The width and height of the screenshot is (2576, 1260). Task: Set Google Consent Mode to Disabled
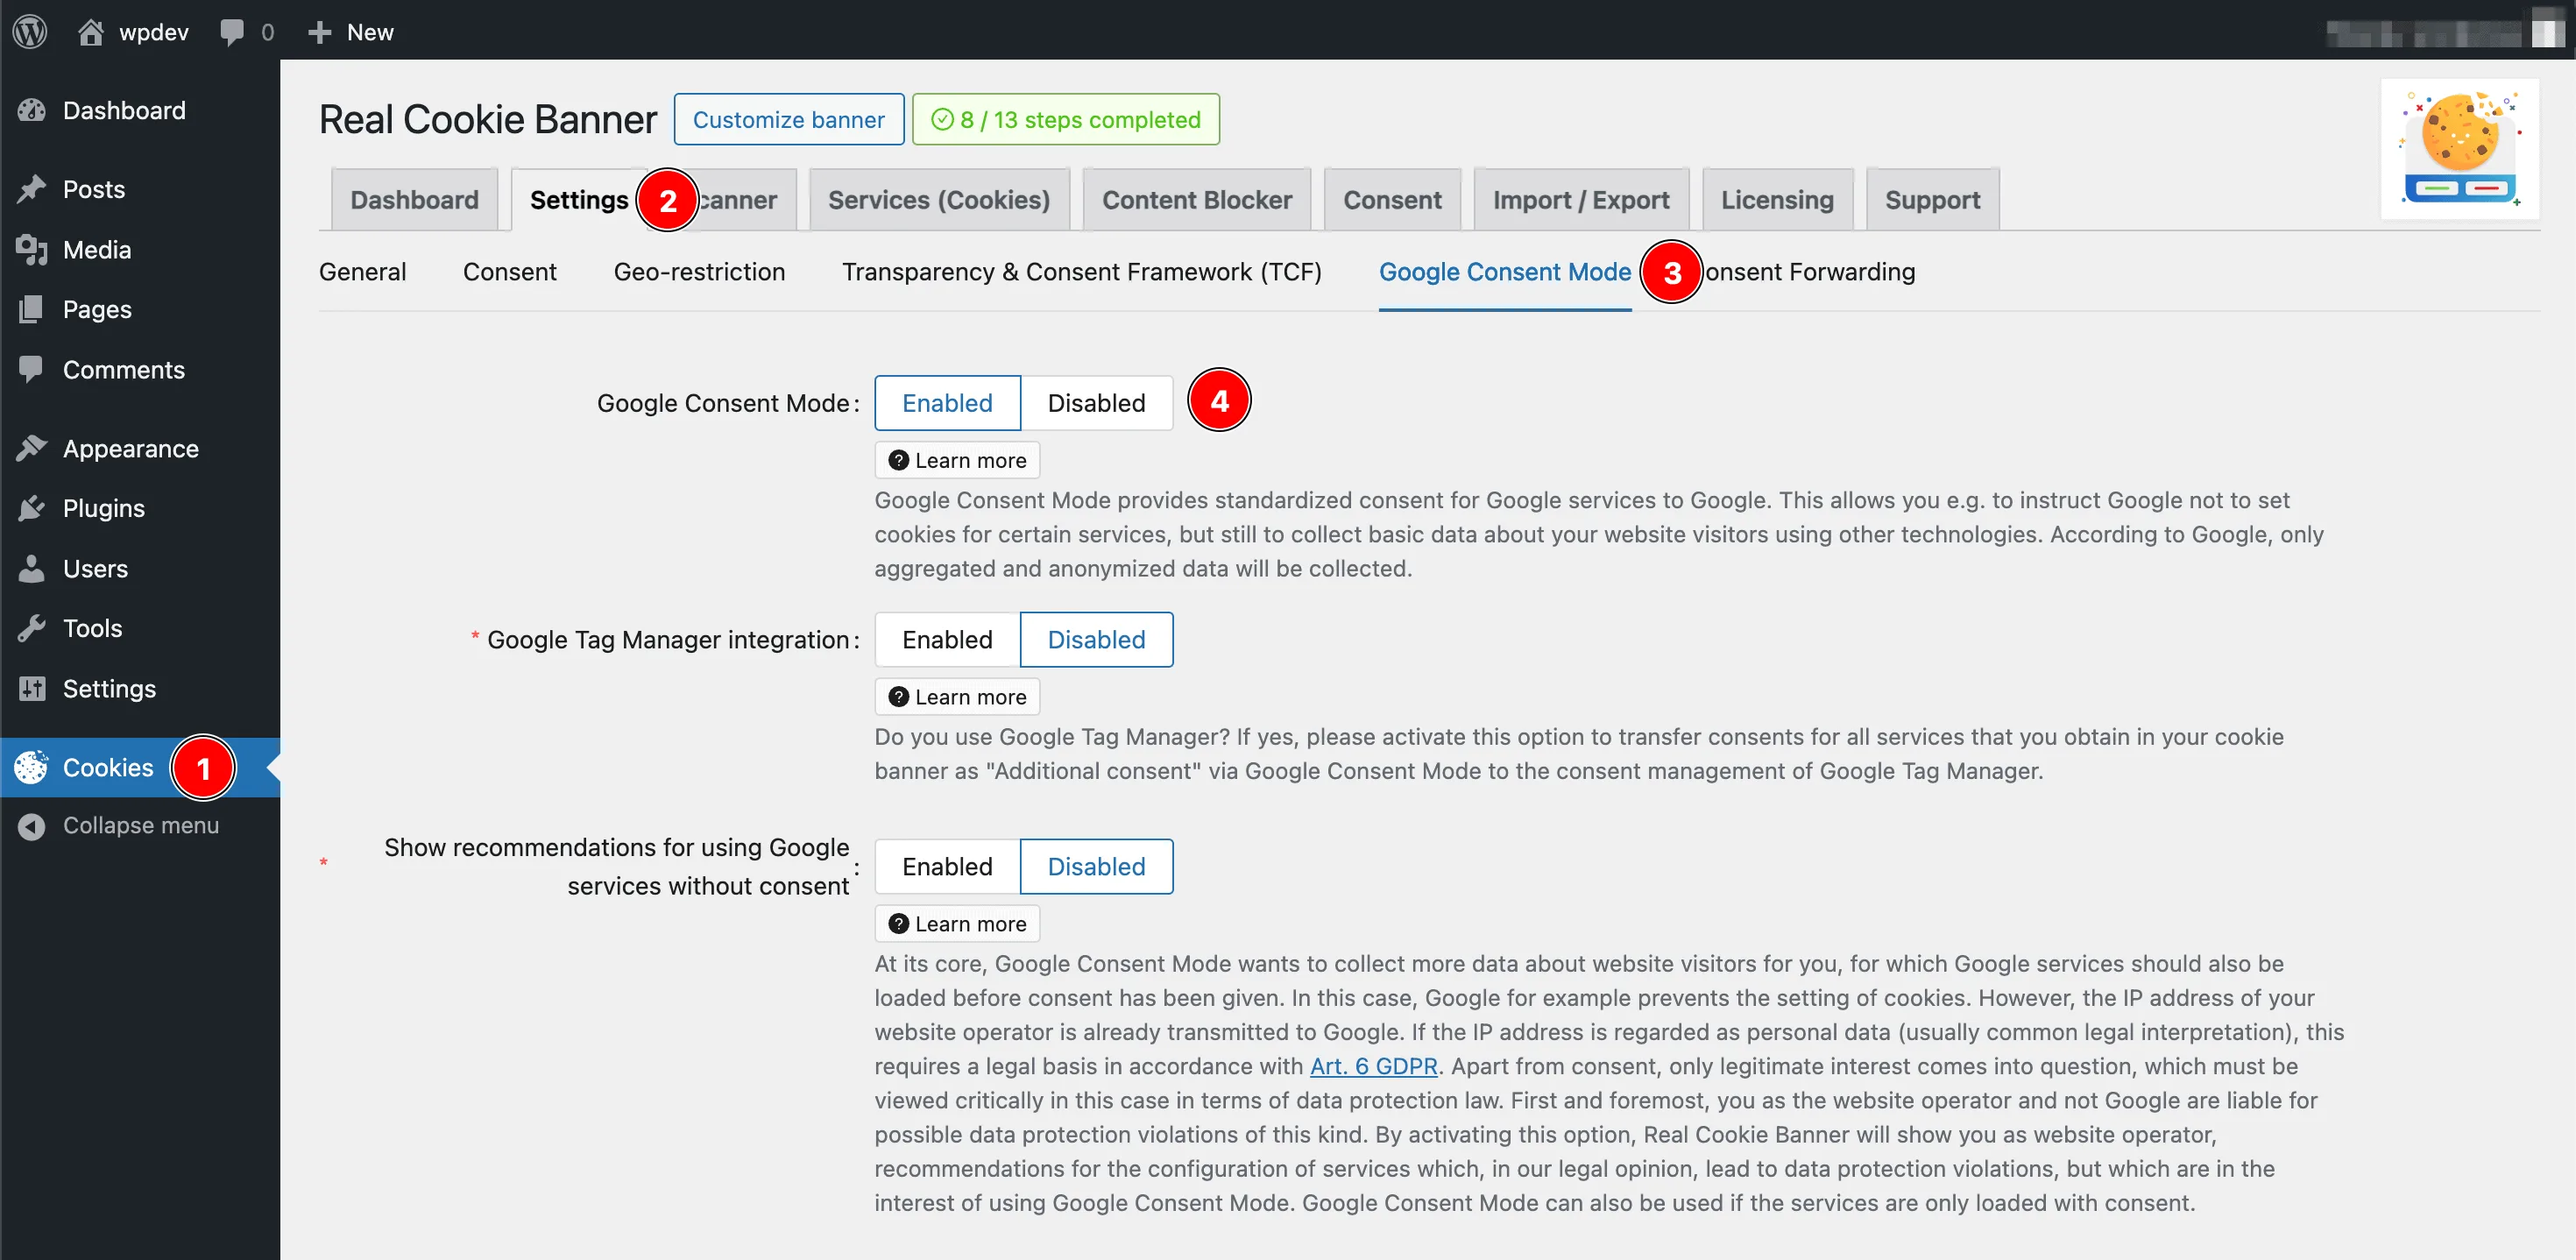coord(1095,403)
